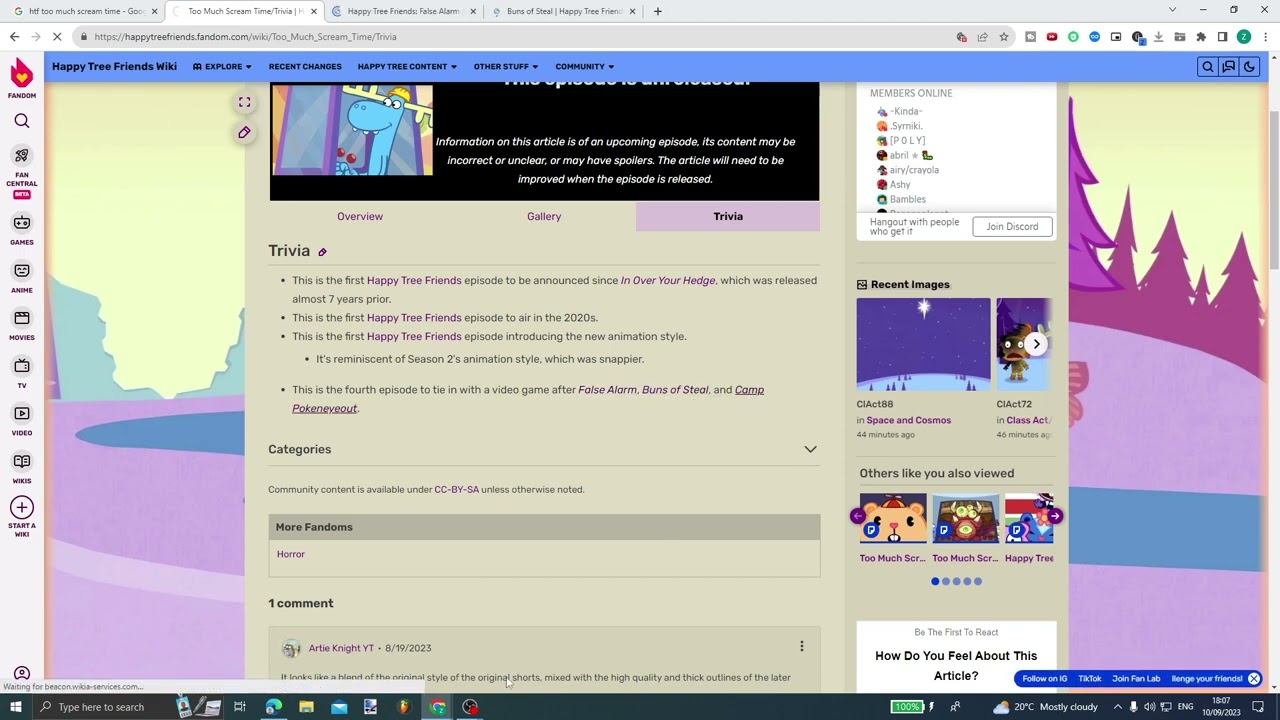Image resolution: width=1280 pixels, height=720 pixels.
Task: Switch to the Overview tab
Action: pyautogui.click(x=360, y=216)
